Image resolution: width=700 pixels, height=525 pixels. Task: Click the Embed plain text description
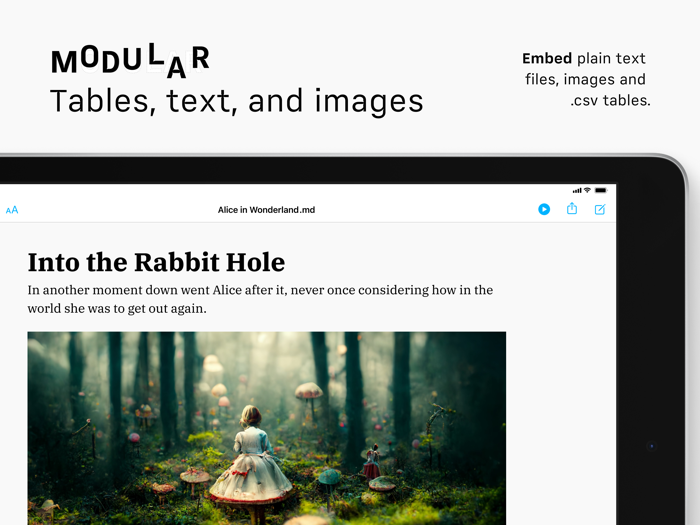coord(586,79)
